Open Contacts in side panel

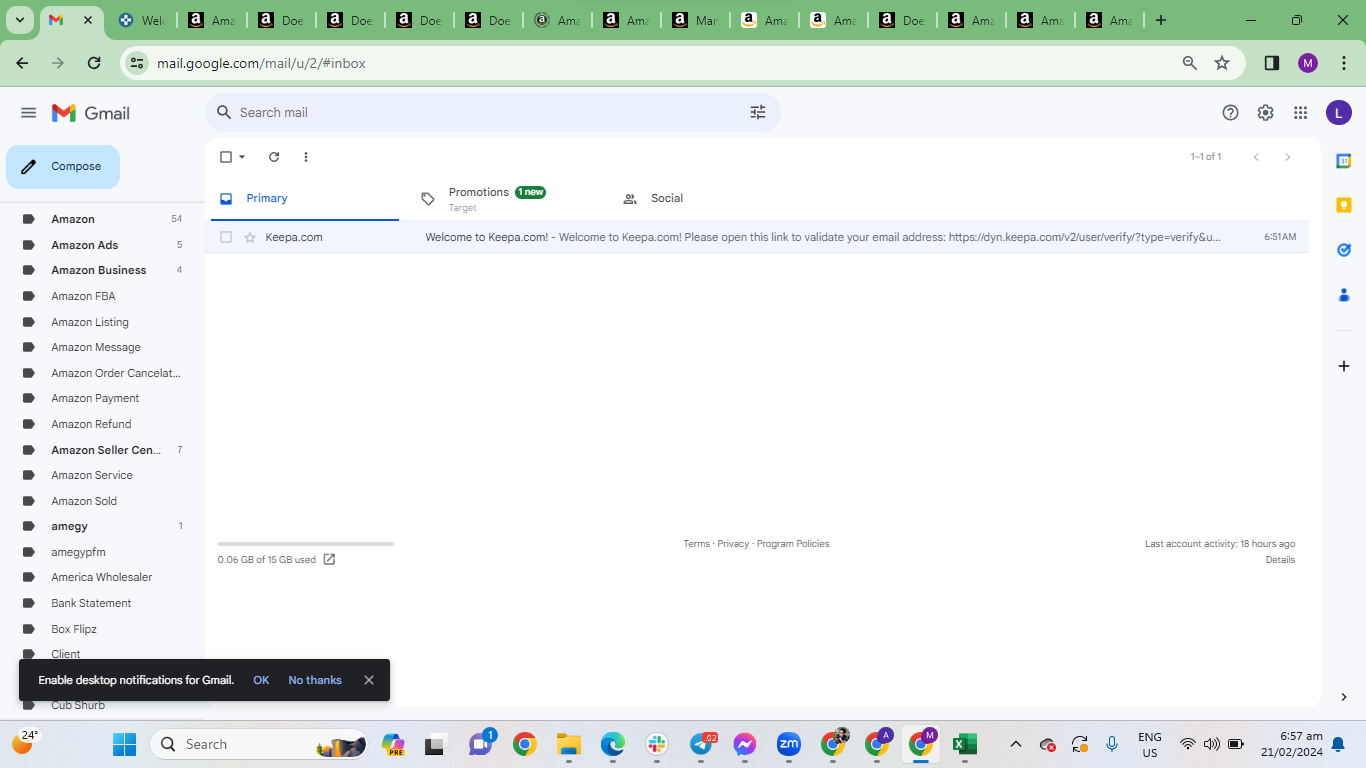(x=1344, y=295)
